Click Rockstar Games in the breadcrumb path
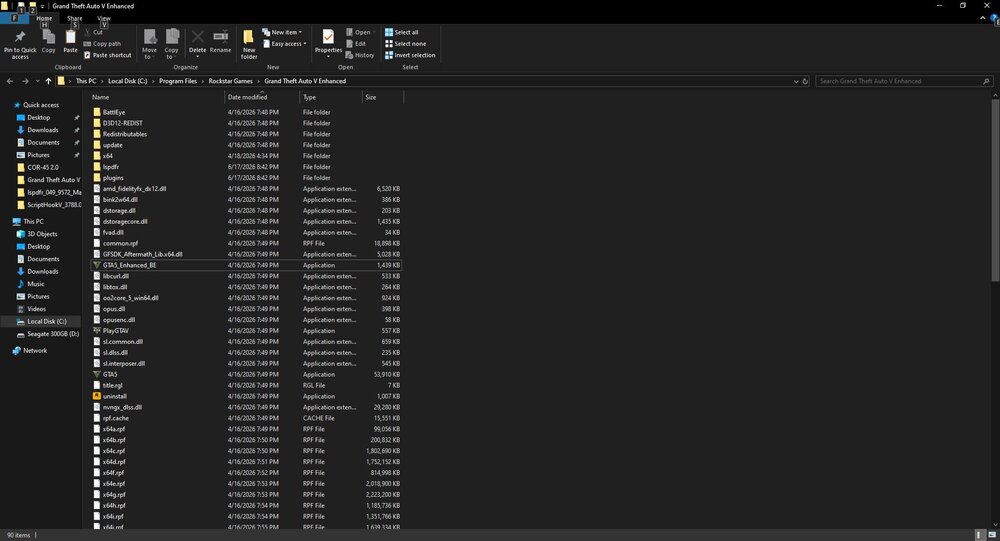The width and height of the screenshot is (1000, 541). (230, 81)
